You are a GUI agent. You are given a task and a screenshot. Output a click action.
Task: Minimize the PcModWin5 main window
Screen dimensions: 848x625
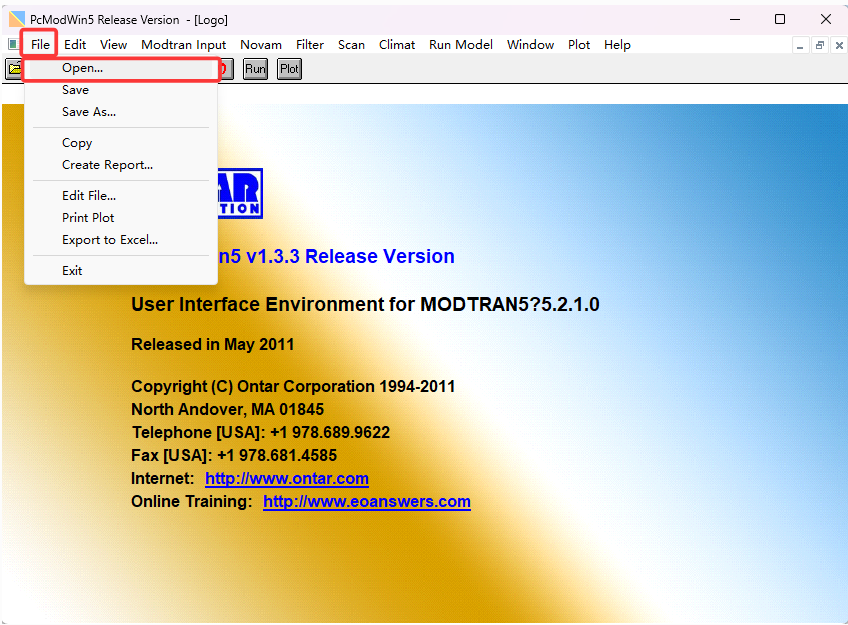(735, 19)
